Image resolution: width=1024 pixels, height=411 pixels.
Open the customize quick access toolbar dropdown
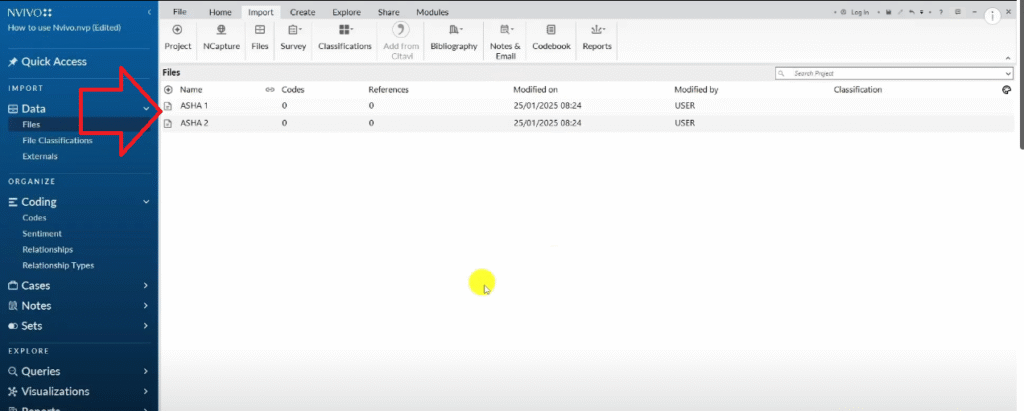pyautogui.click(x=921, y=12)
